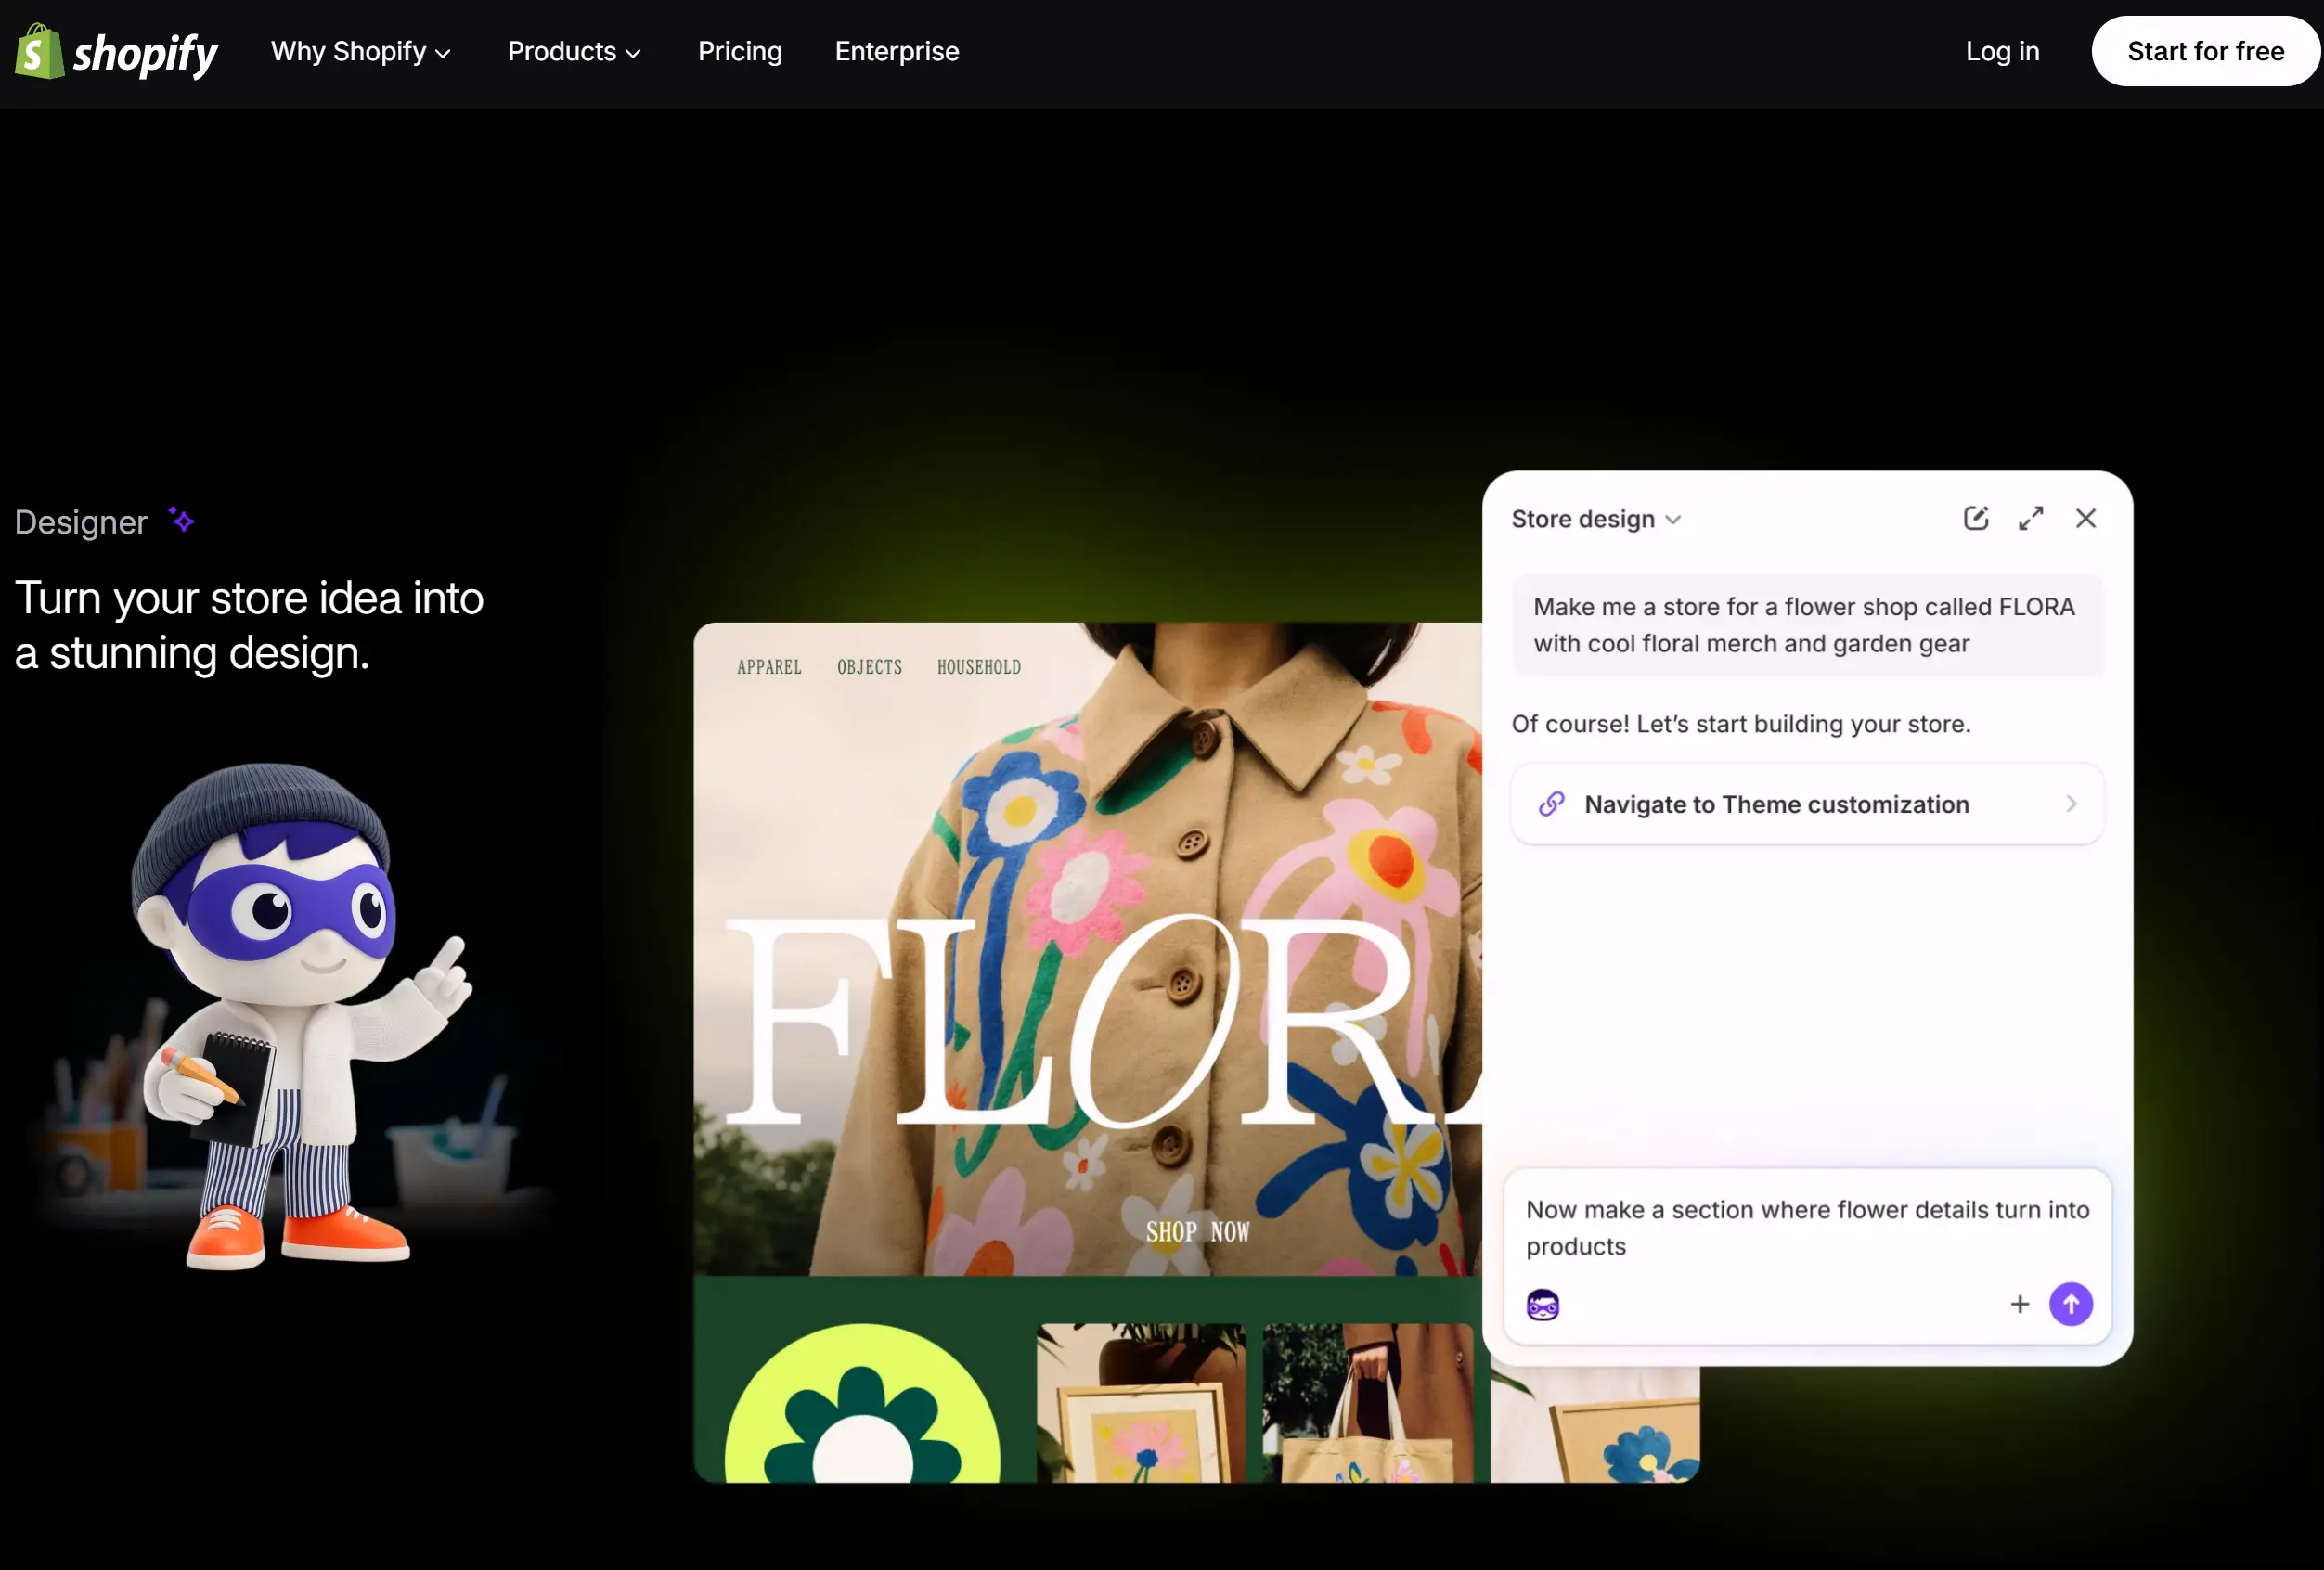Image resolution: width=2324 pixels, height=1570 pixels.
Task: Click the new chat compose icon
Action: tap(1976, 518)
